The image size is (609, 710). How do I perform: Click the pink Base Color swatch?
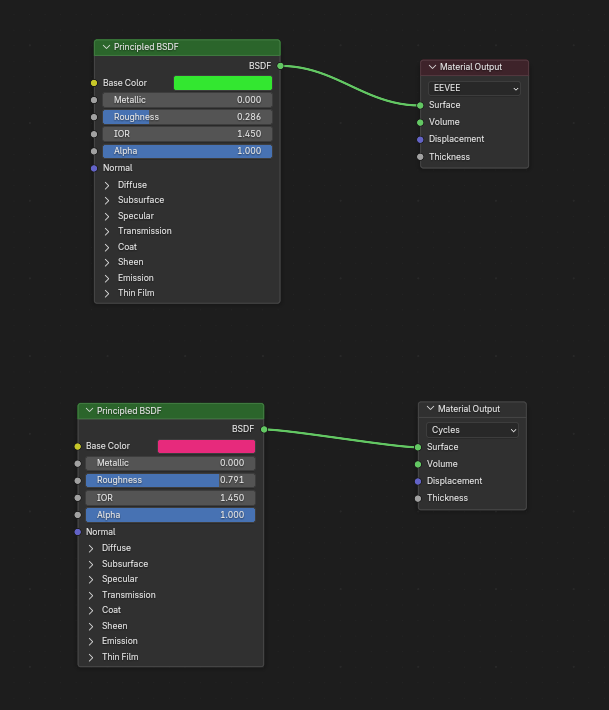(x=206, y=446)
